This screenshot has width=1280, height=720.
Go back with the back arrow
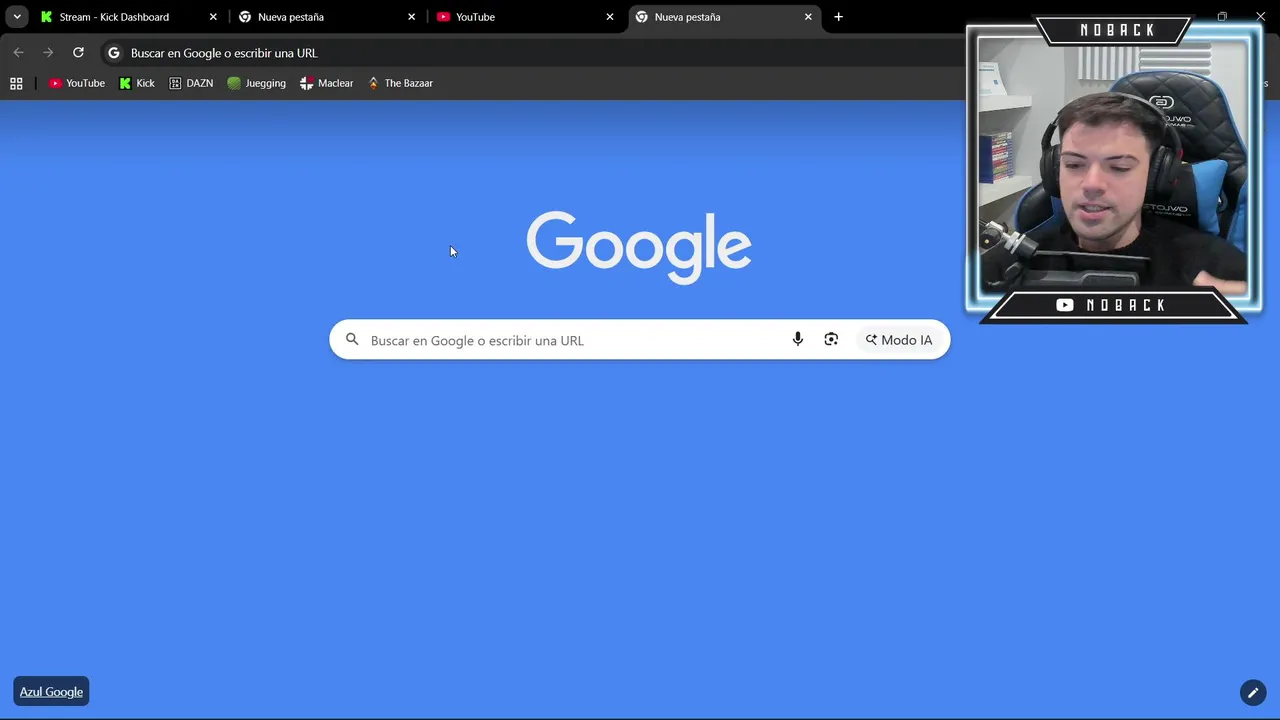coord(18,53)
